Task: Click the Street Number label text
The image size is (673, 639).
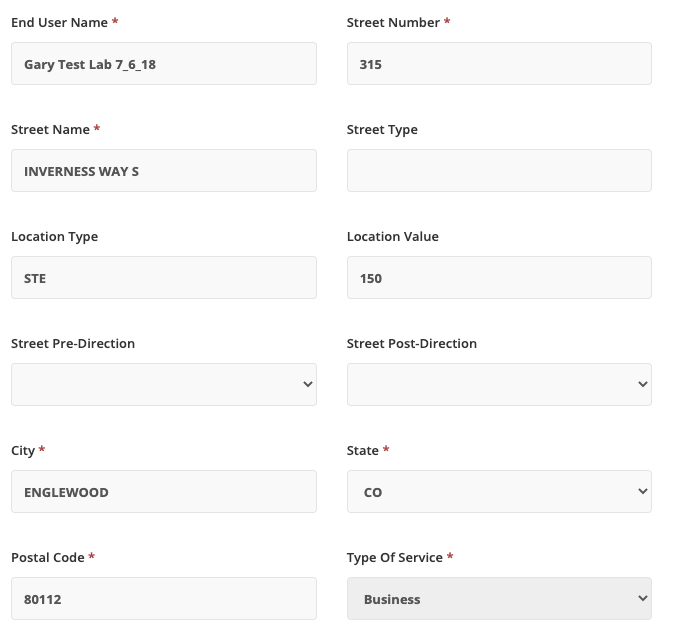Action: pyautogui.click(x=392, y=22)
